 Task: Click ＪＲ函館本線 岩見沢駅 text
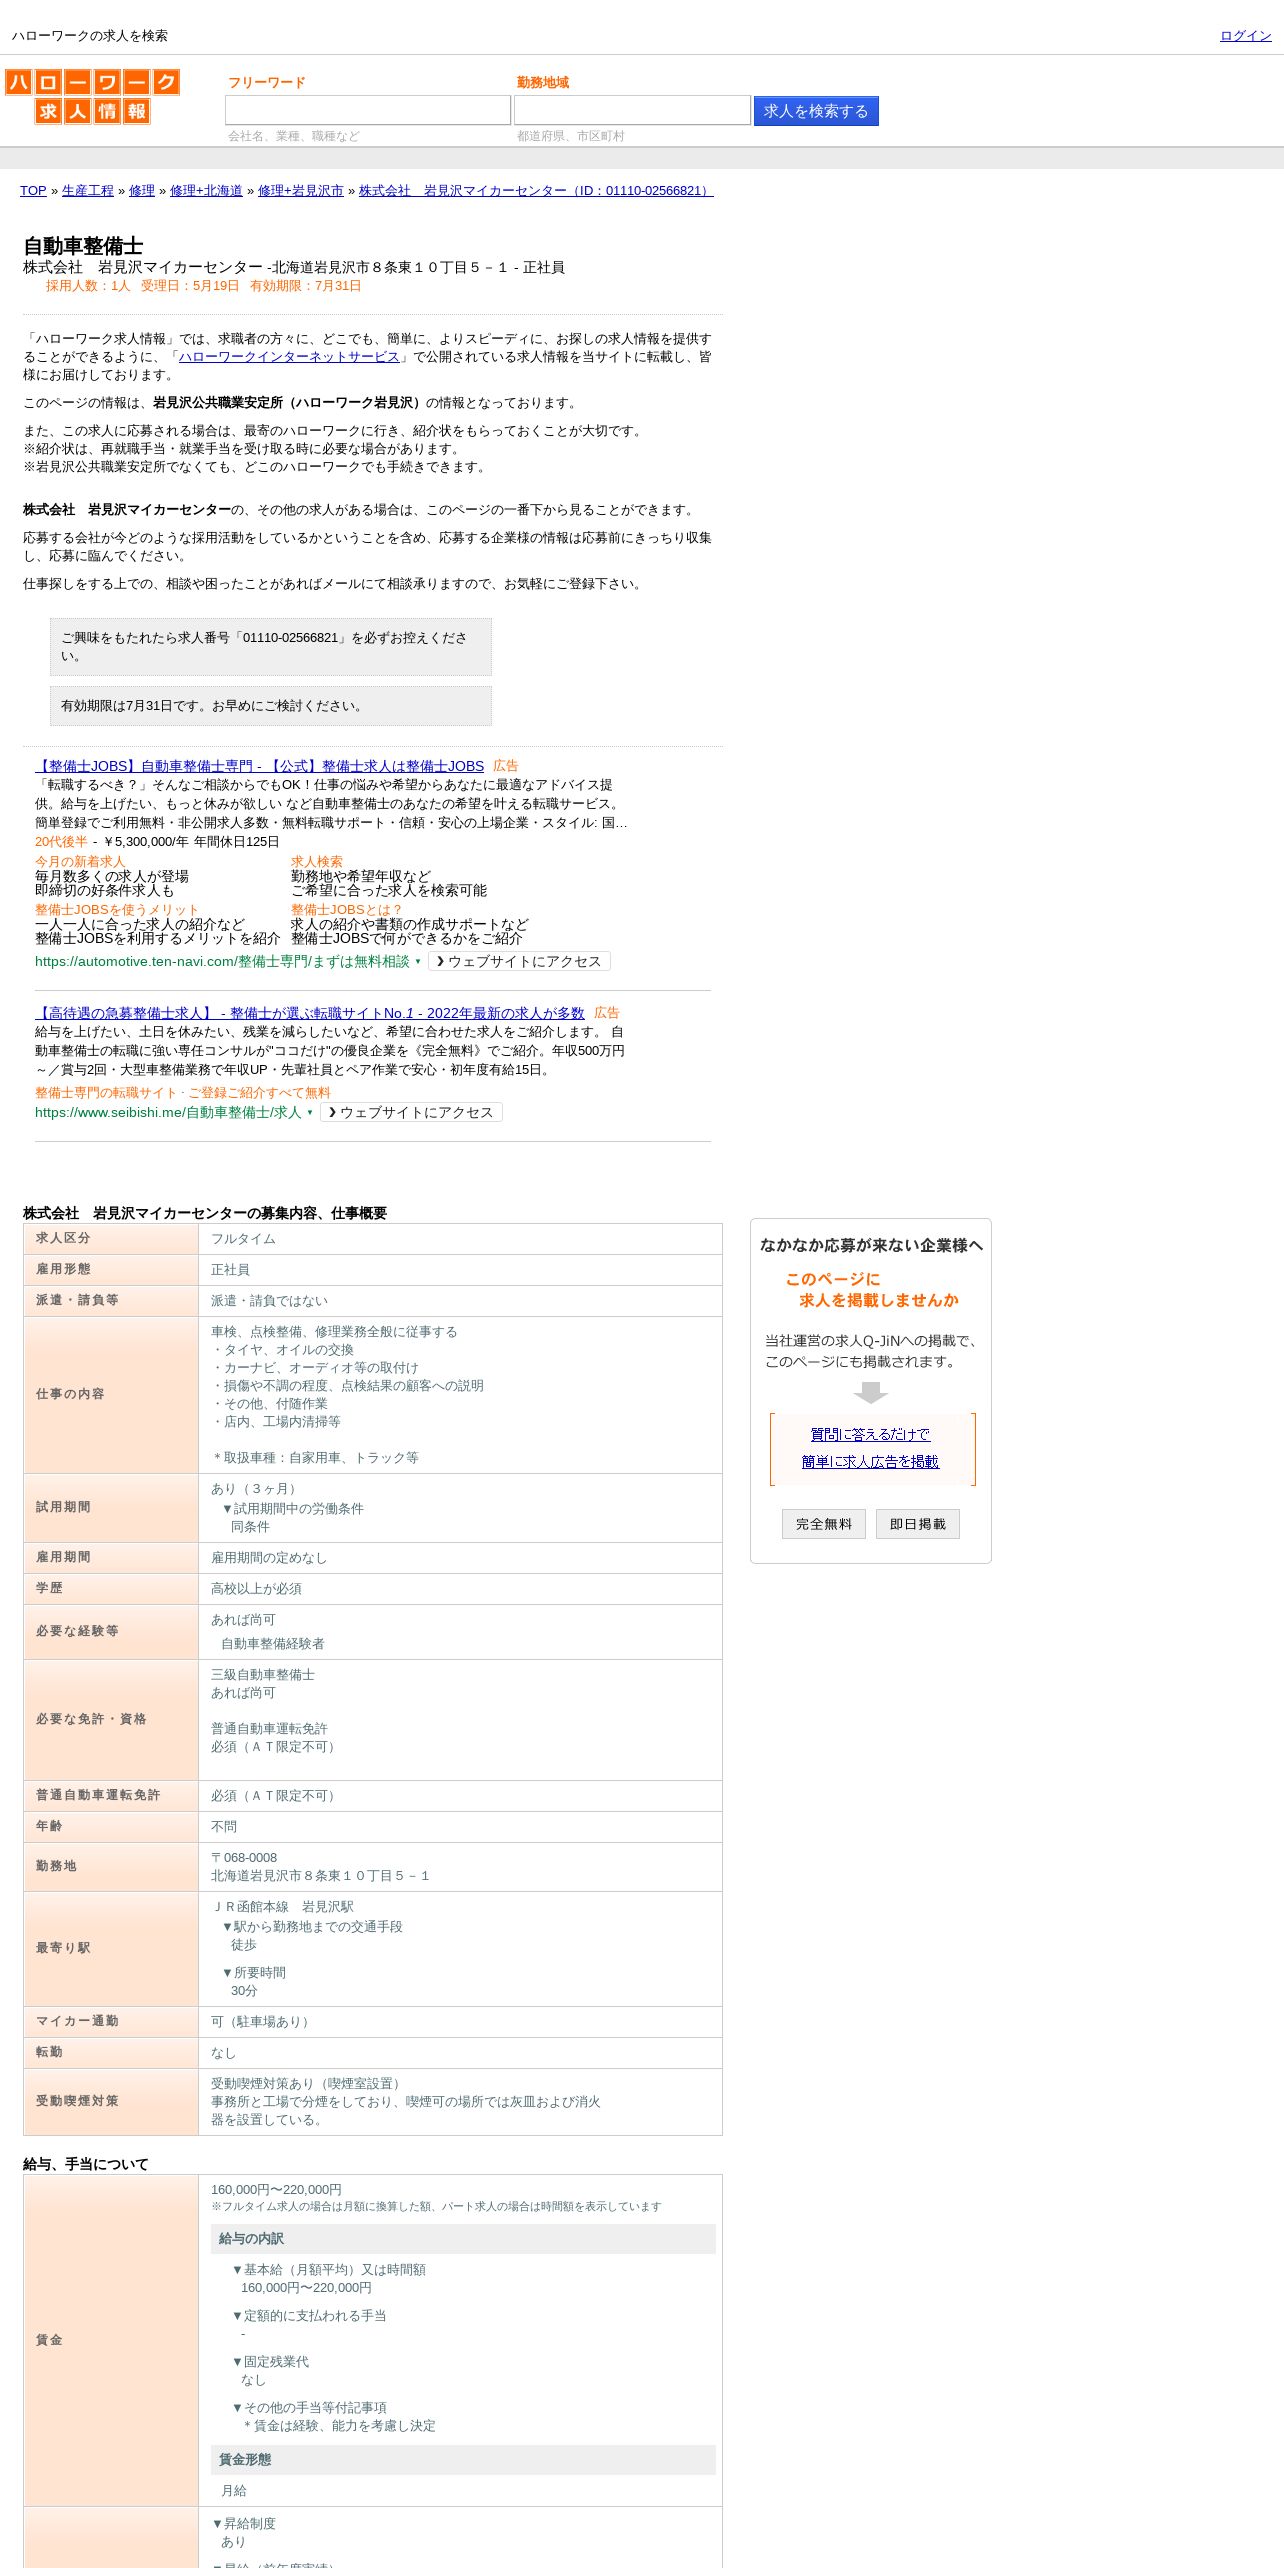(x=282, y=1907)
